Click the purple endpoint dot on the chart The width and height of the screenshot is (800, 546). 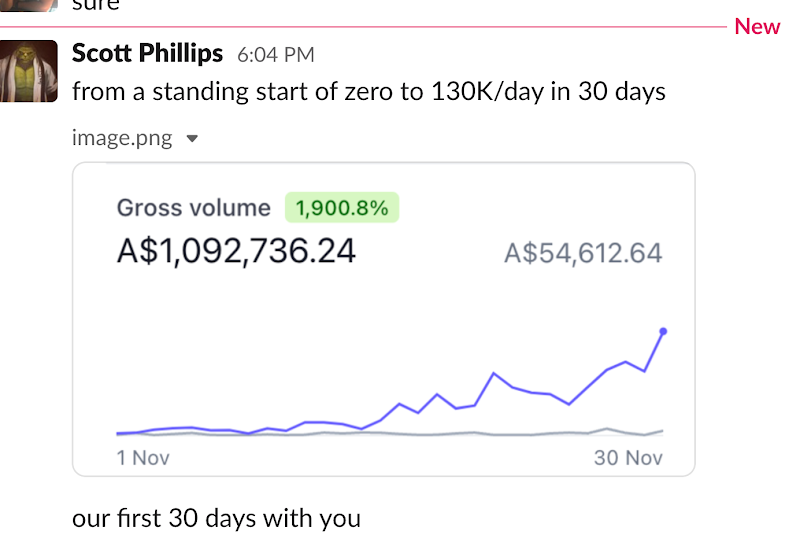pyautogui.click(x=664, y=331)
